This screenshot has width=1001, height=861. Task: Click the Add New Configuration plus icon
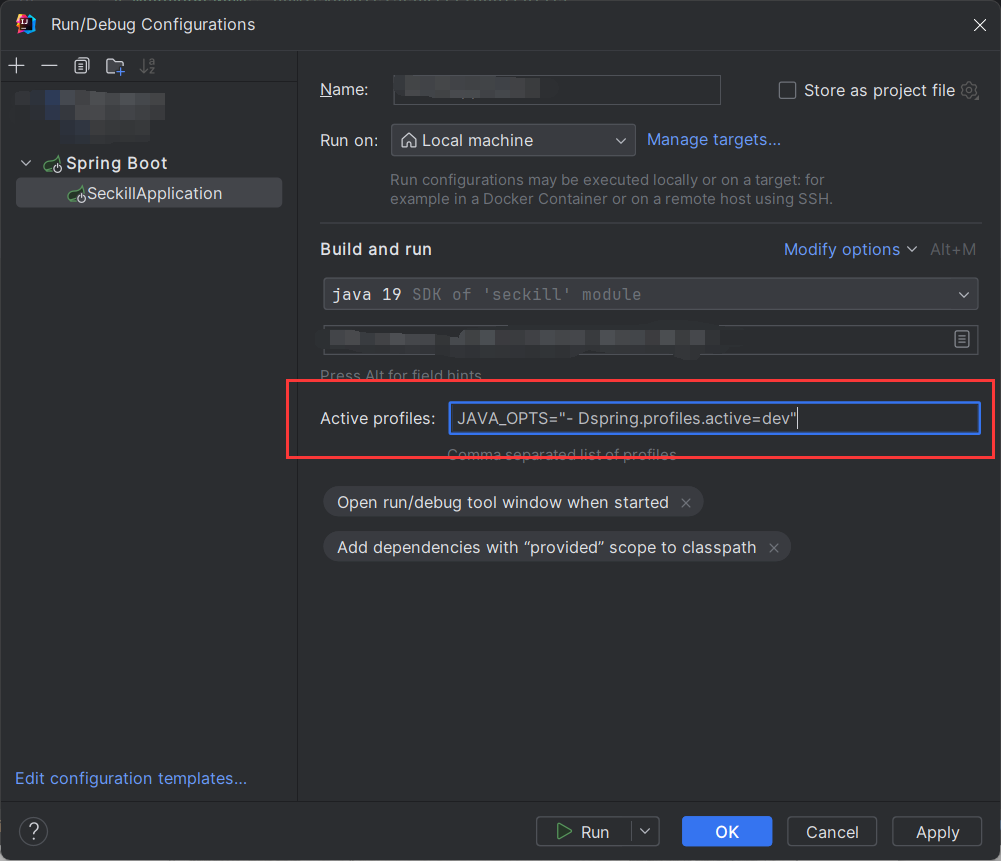17,66
